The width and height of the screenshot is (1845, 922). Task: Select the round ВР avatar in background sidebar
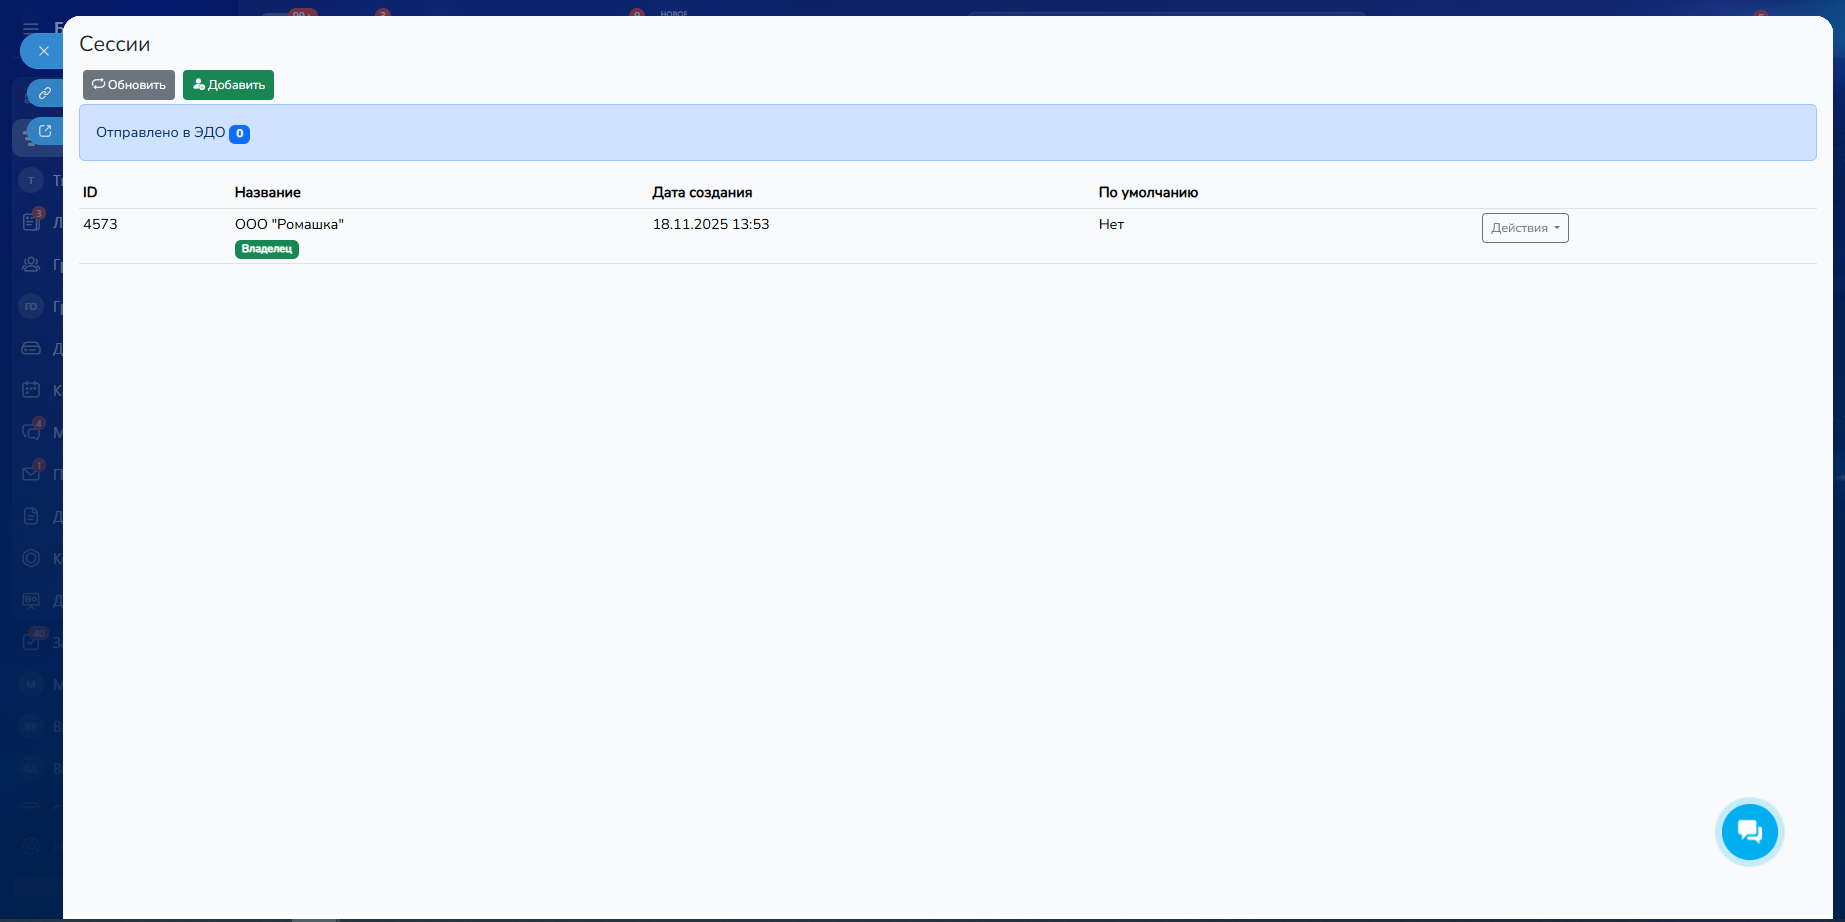[32, 726]
